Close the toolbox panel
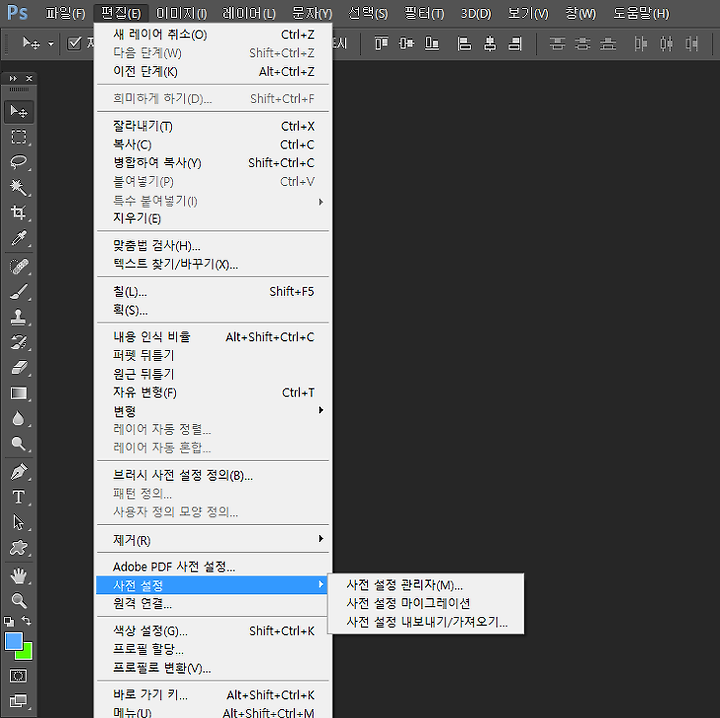This screenshot has width=720, height=718. pos(29,79)
